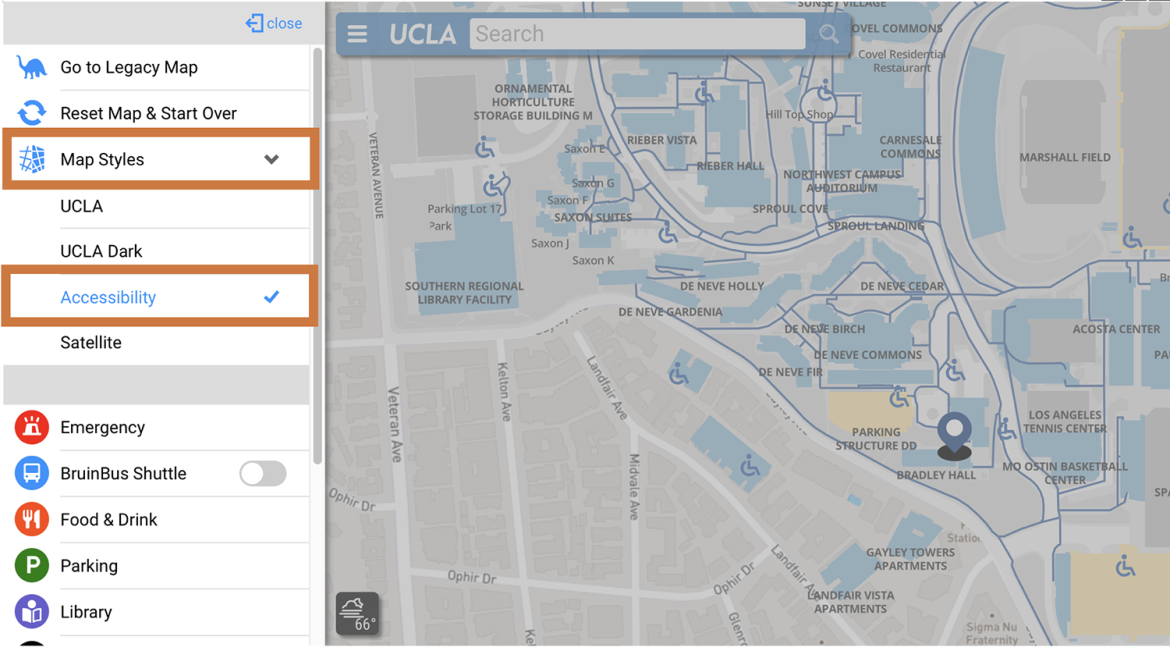Click the Covel Residential Restaurant label
The height and width of the screenshot is (658, 1170).
tap(901, 61)
